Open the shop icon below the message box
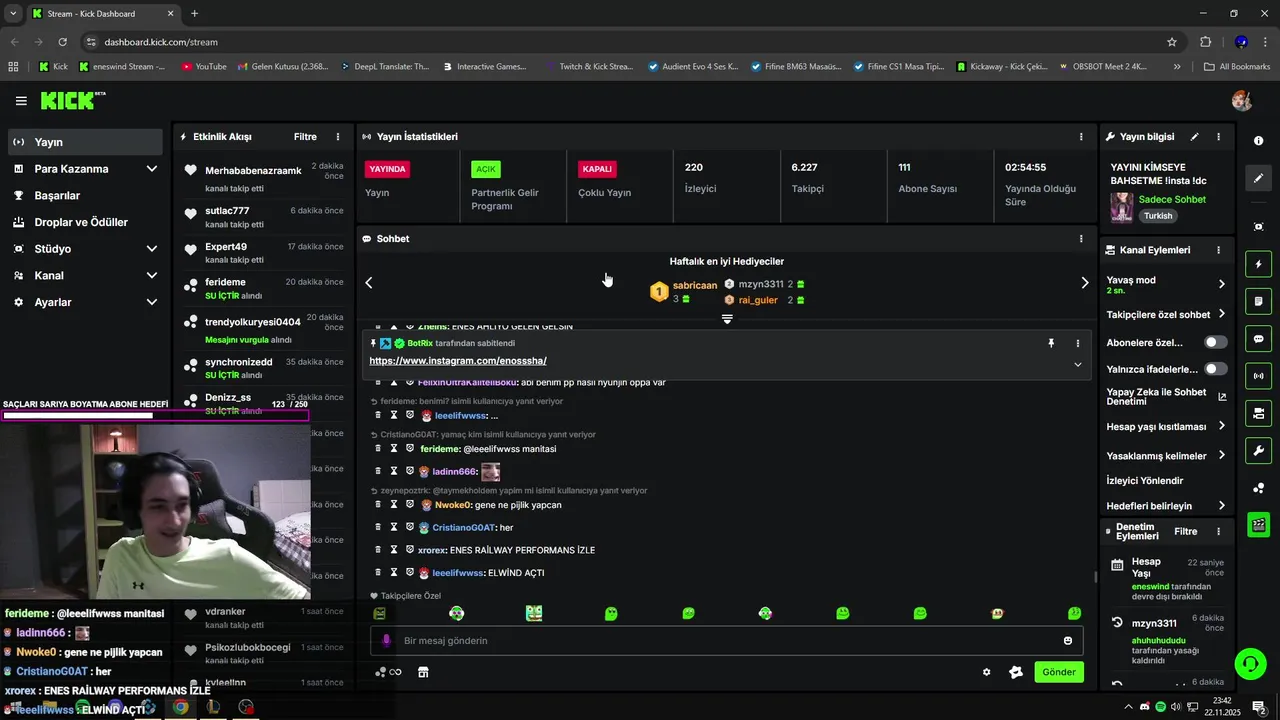 tap(423, 672)
